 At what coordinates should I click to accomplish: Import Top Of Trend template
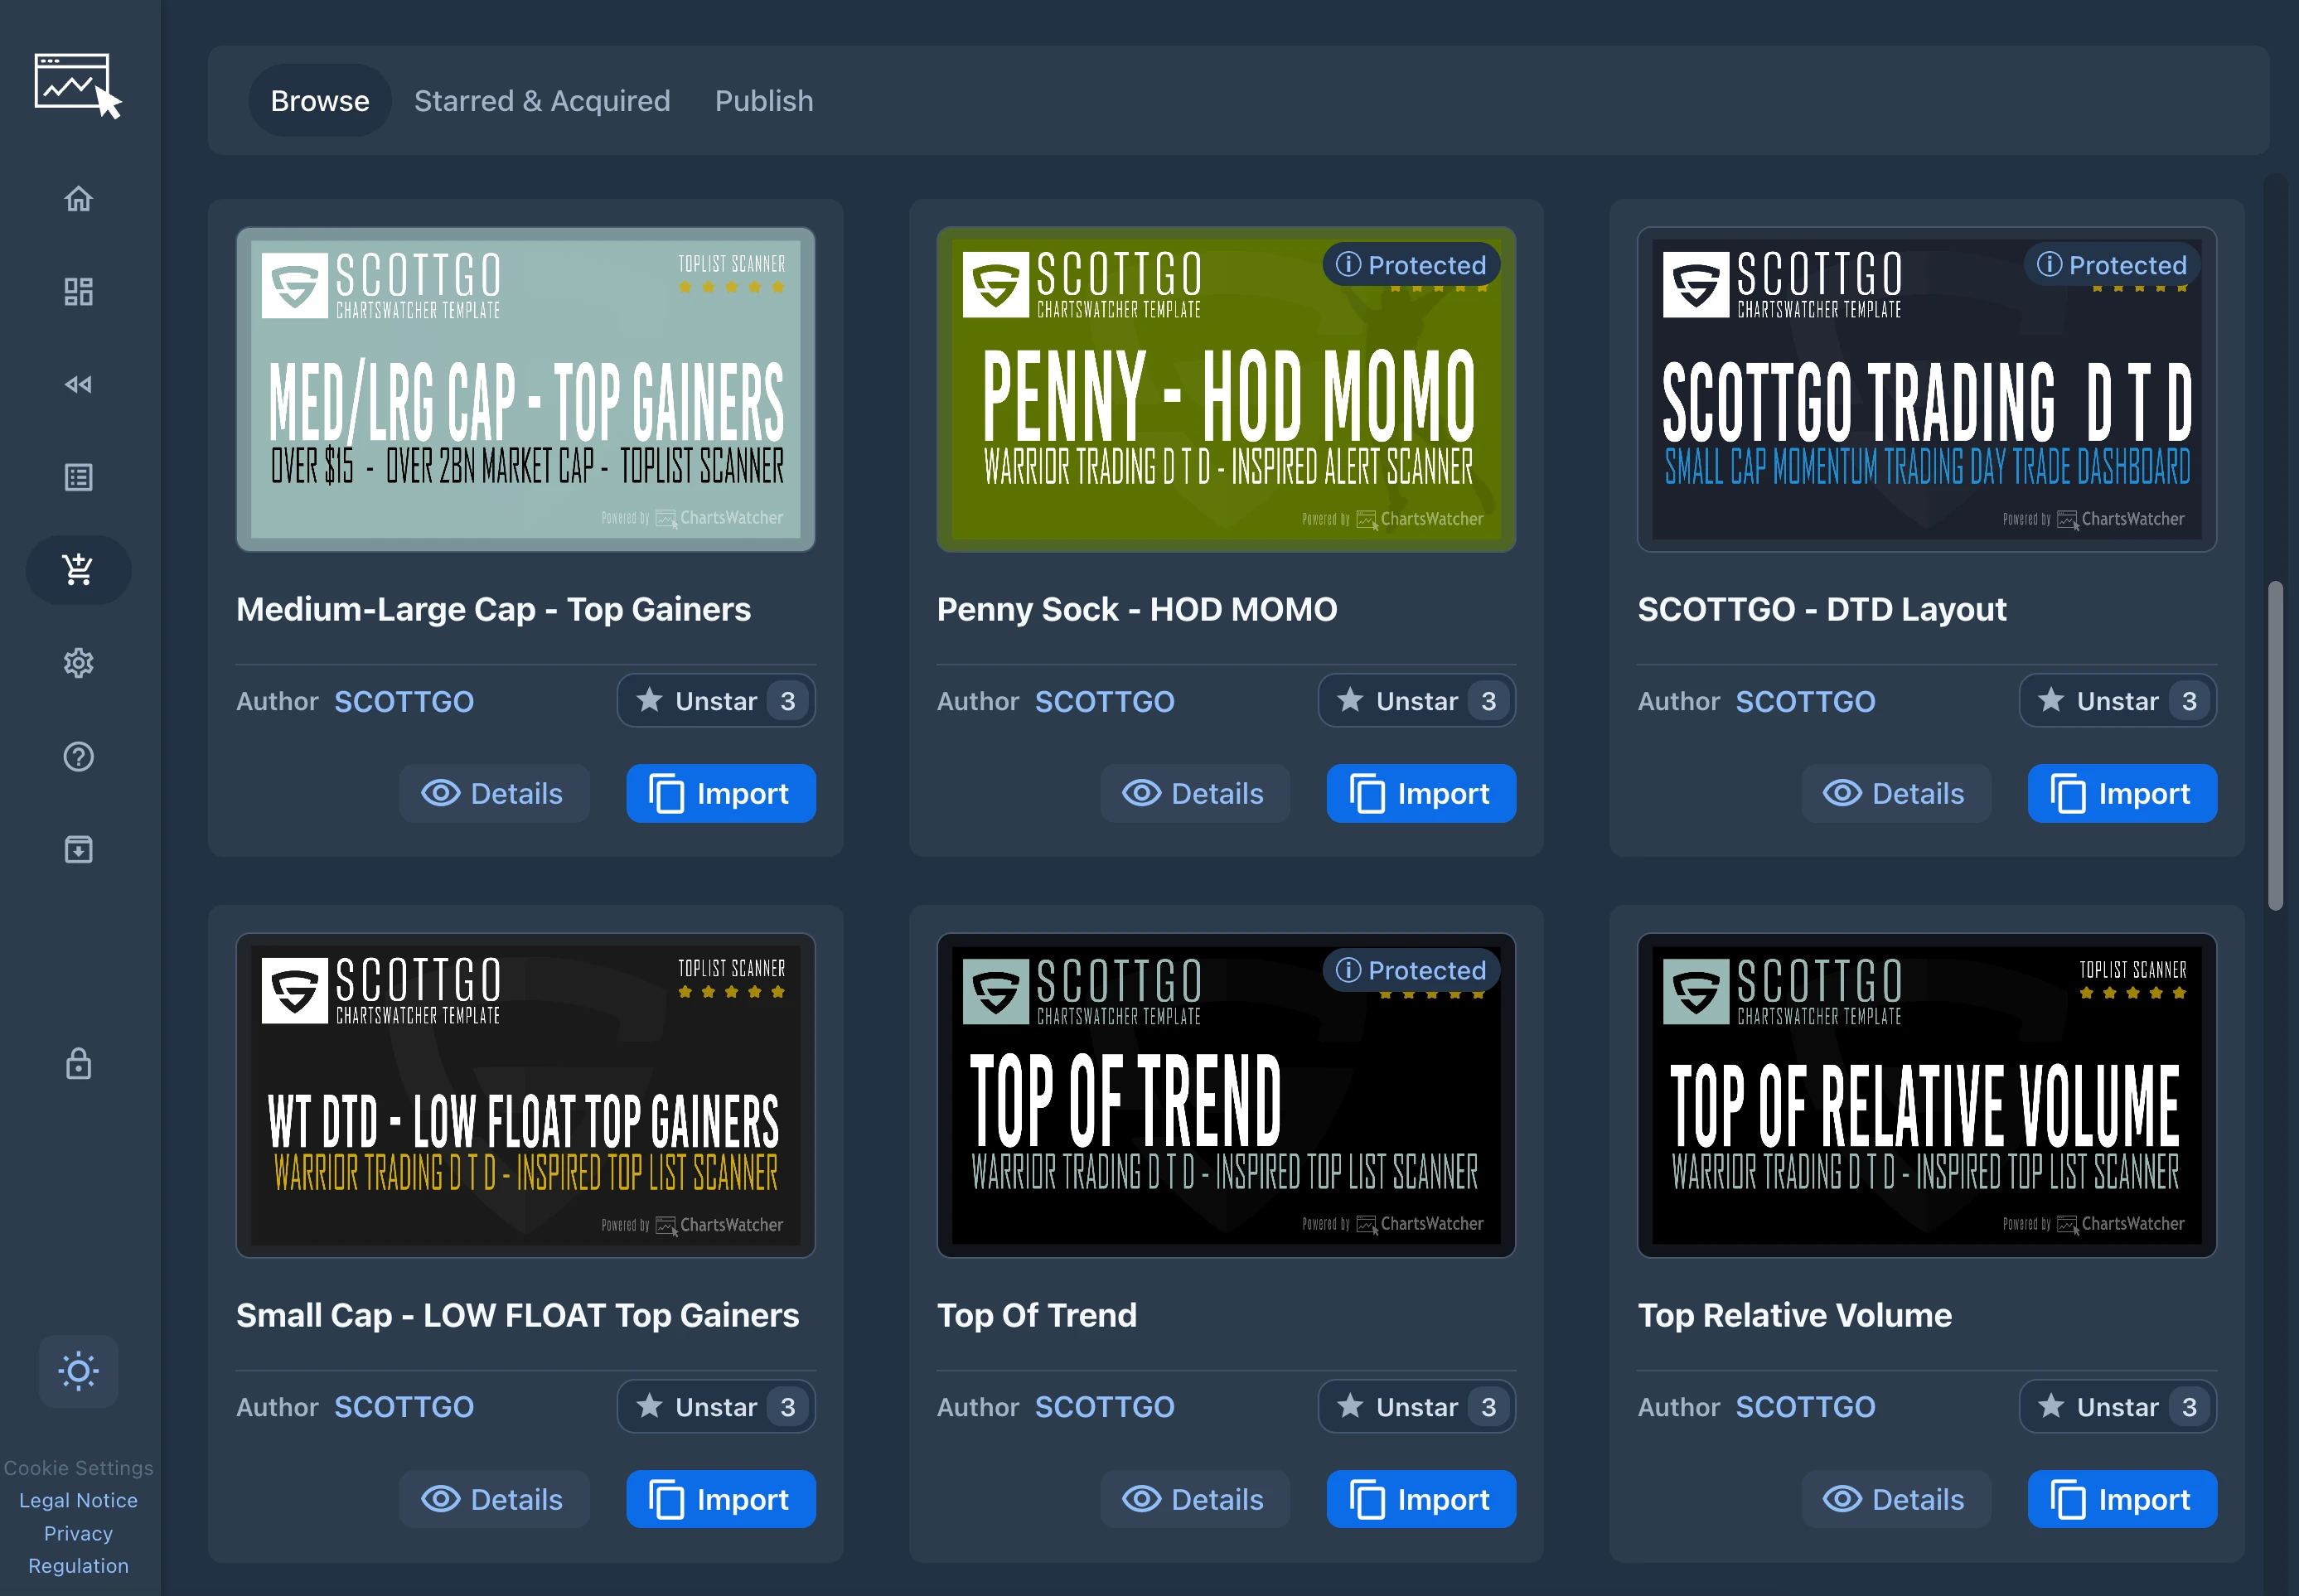click(1422, 1500)
